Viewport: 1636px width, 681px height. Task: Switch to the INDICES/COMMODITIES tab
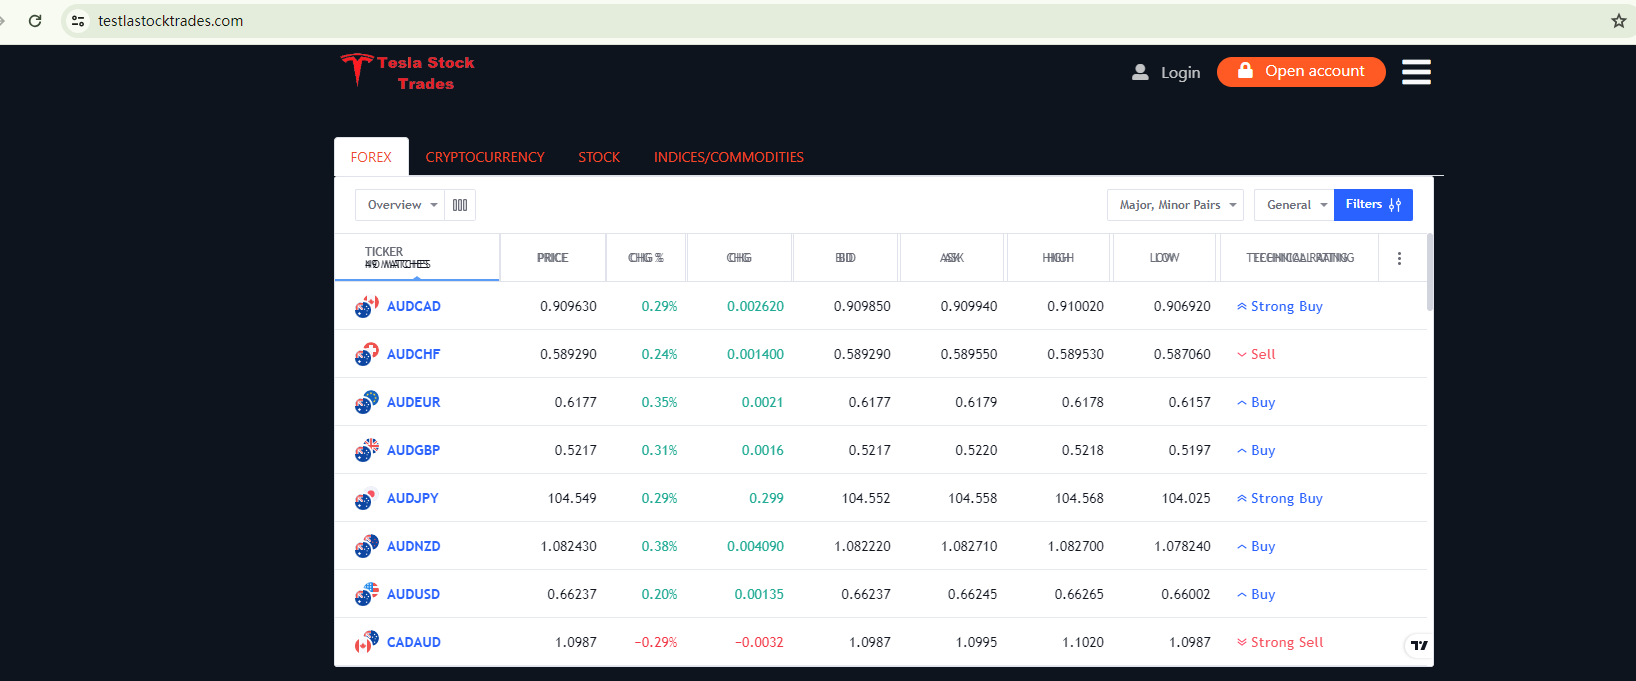pyautogui.click(x=728, y=157)
